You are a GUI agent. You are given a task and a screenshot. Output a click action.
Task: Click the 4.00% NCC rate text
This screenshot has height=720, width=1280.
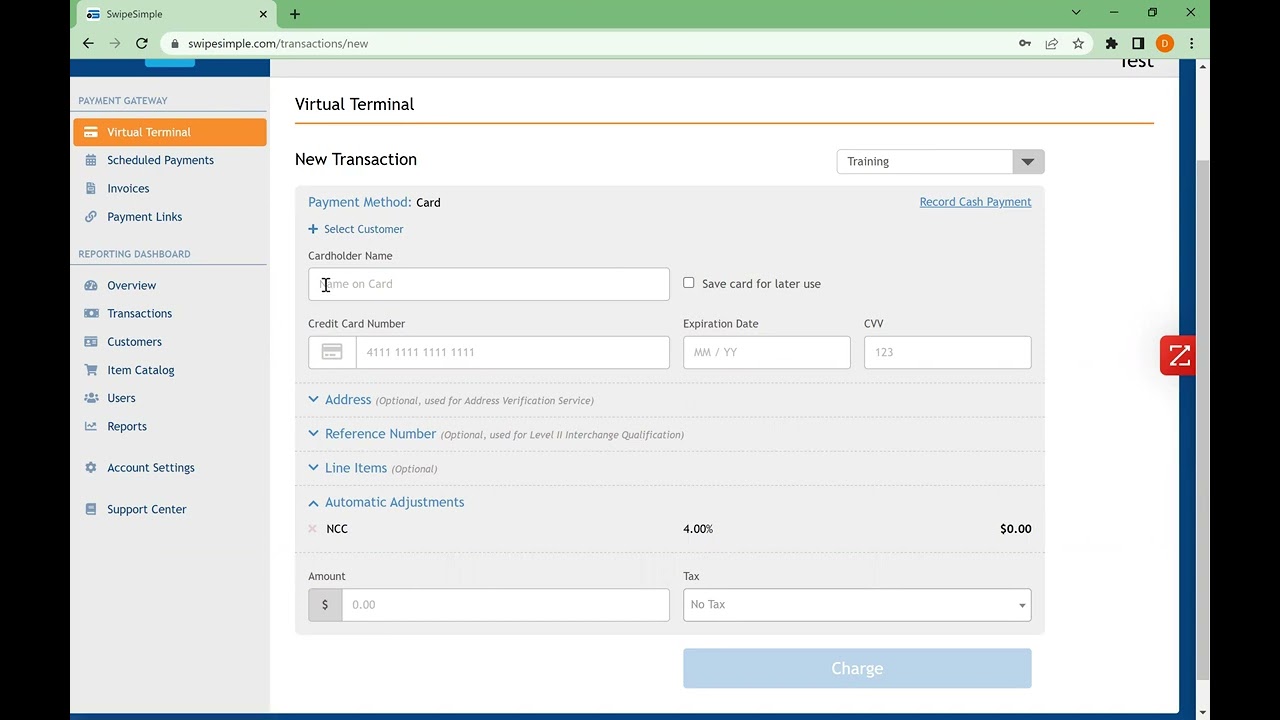pyautogui.click(x=698, y=529)
